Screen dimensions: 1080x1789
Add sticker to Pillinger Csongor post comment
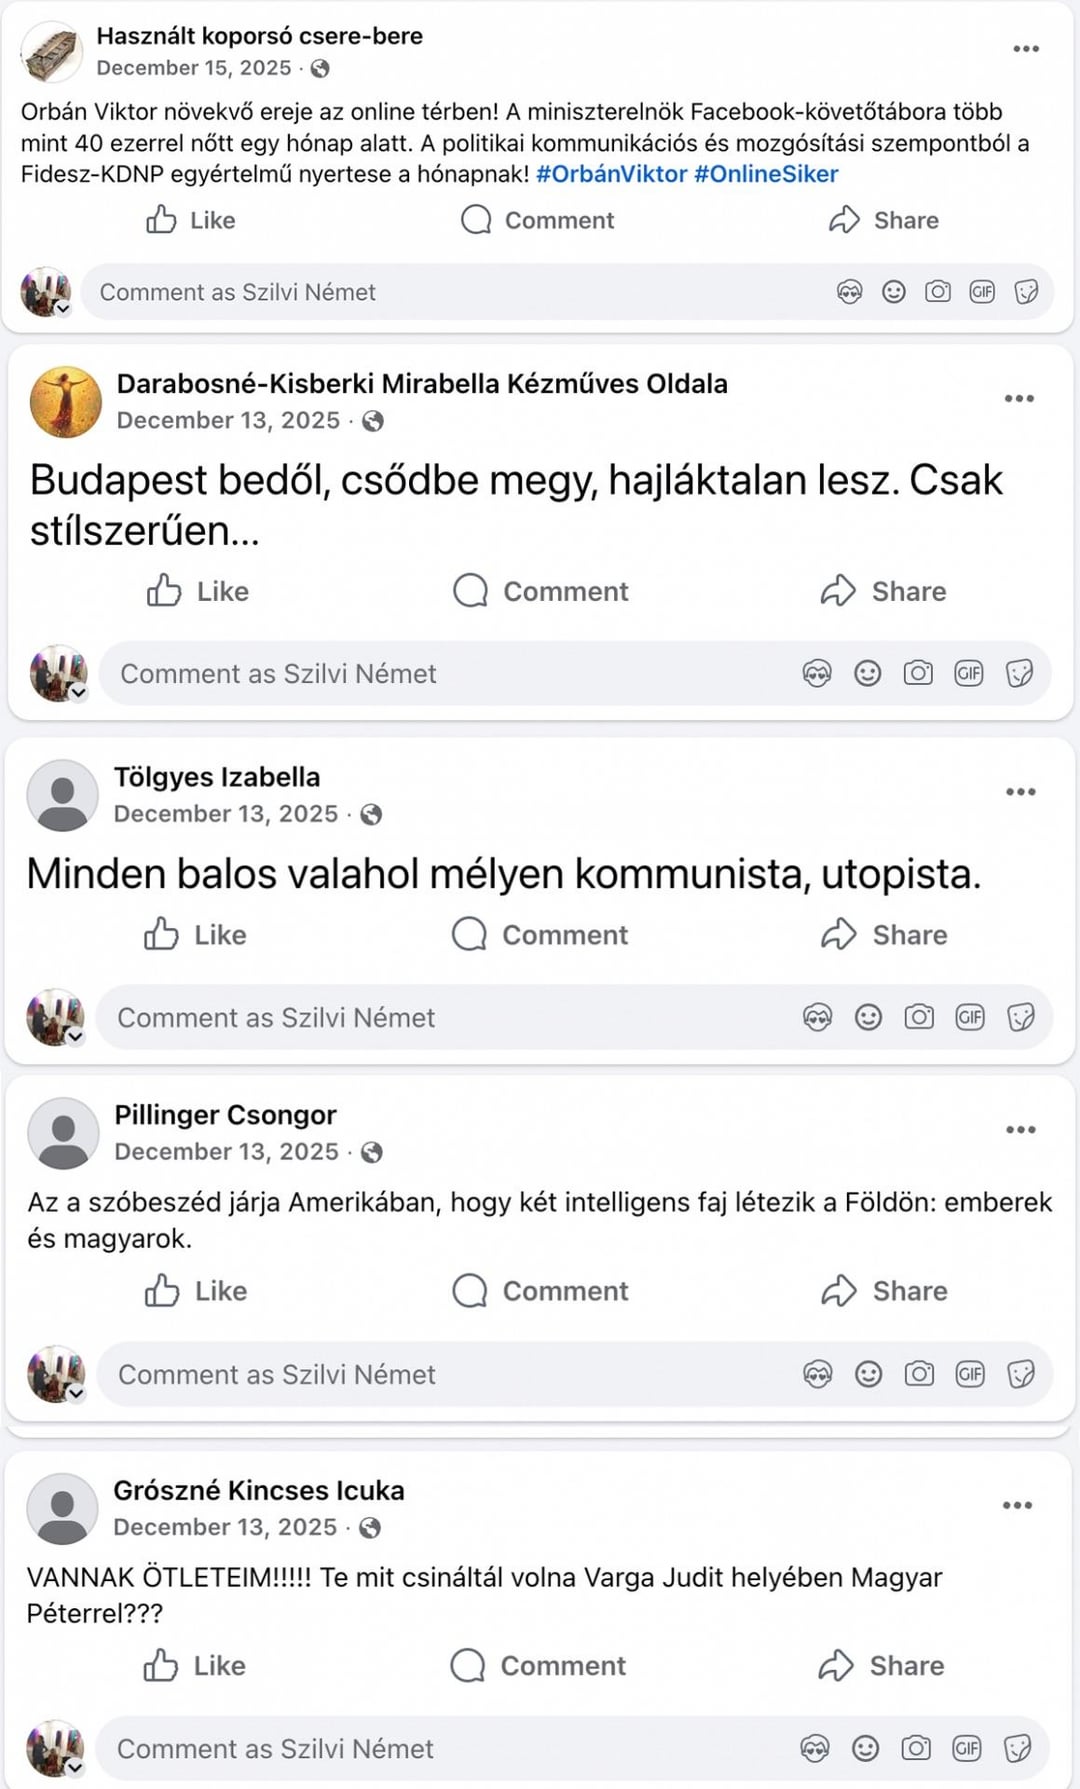point(1020,1374)
